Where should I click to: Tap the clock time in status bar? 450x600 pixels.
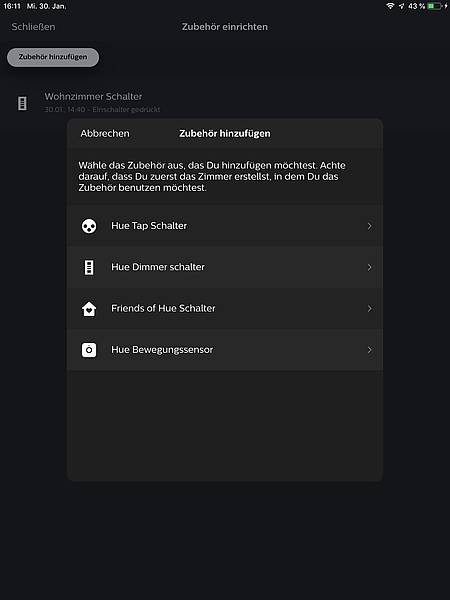point(12,6)
